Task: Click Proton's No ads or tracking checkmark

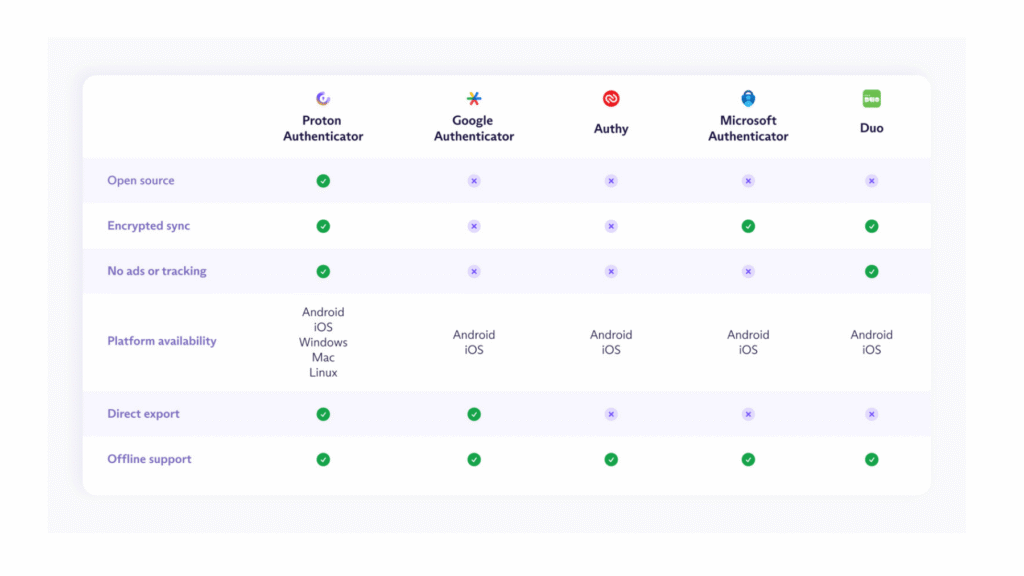Action: tap(323, 271)
